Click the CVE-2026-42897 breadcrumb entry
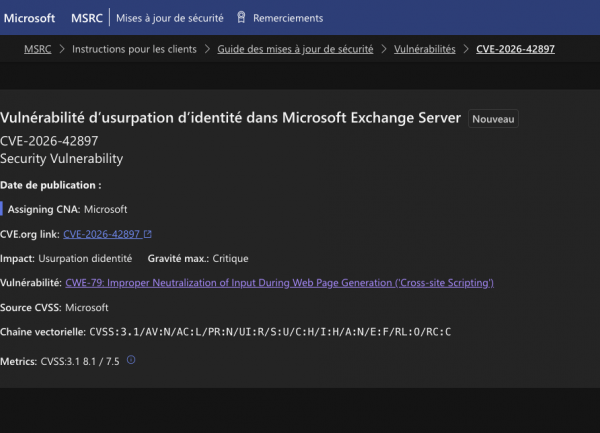Screen dimensions: 600x433 (515, 49)
